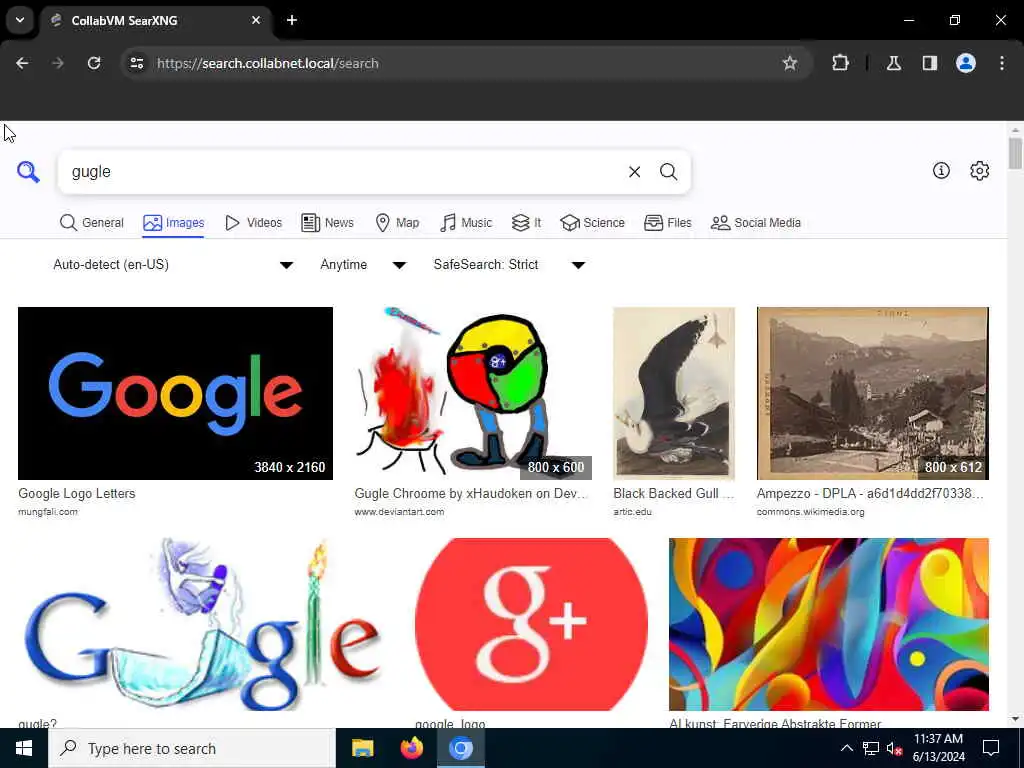The width and height of the screenshot is (1024, 768).
Task: Open the About info icon
Action: point(941,170)
